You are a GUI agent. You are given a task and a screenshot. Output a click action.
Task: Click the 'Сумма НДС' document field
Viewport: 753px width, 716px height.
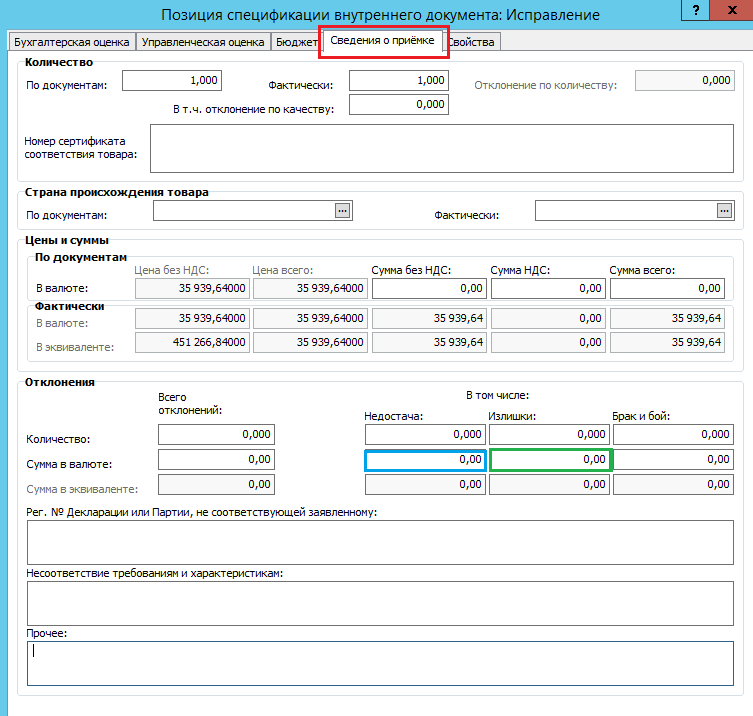click(x=548, y=288)
